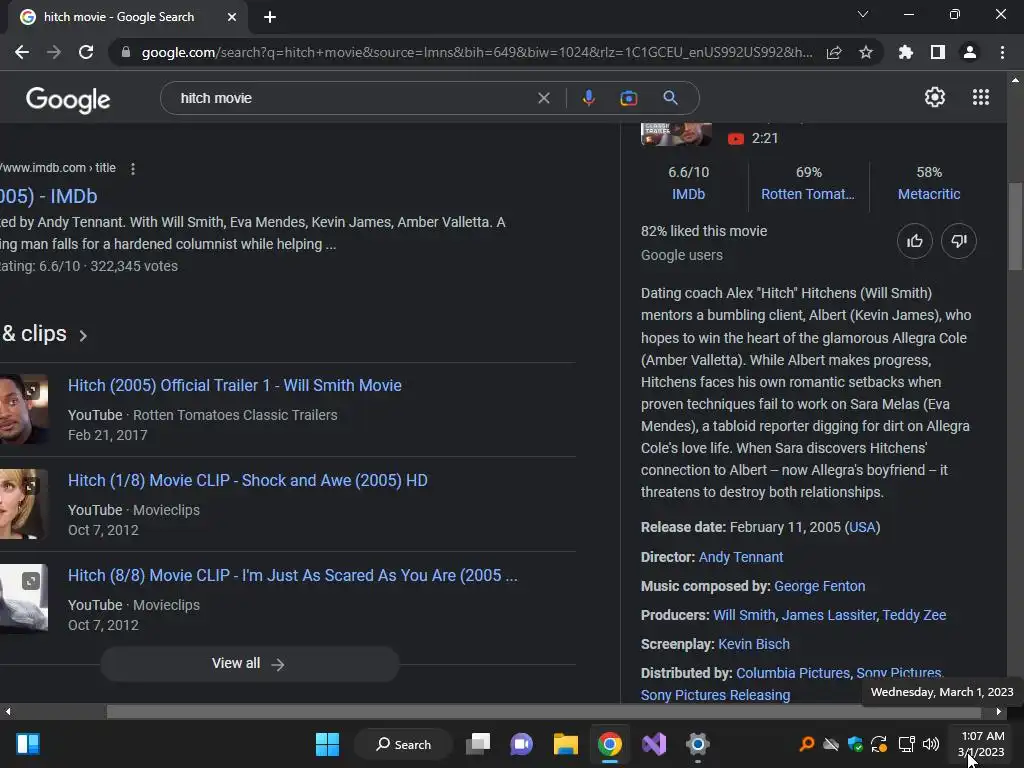
Task: Open Chrome three-dot menu
Action: 1002,52
